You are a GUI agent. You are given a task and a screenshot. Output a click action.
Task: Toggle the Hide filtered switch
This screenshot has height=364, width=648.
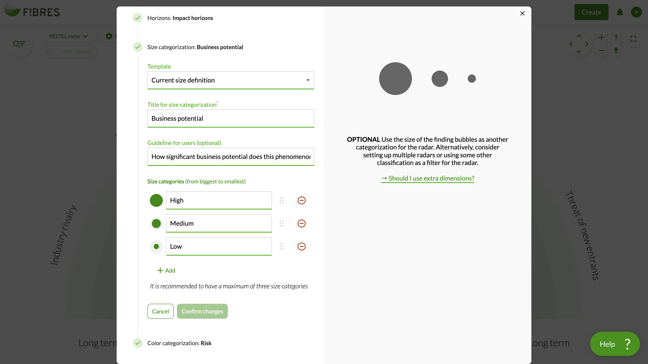point(50,51)
